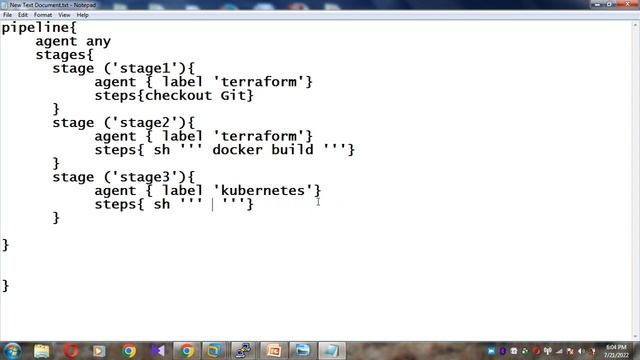This screenshot has width=640, height=360.
Task: Click 'steps{checkout Git}' text
Action: point(174,96)
